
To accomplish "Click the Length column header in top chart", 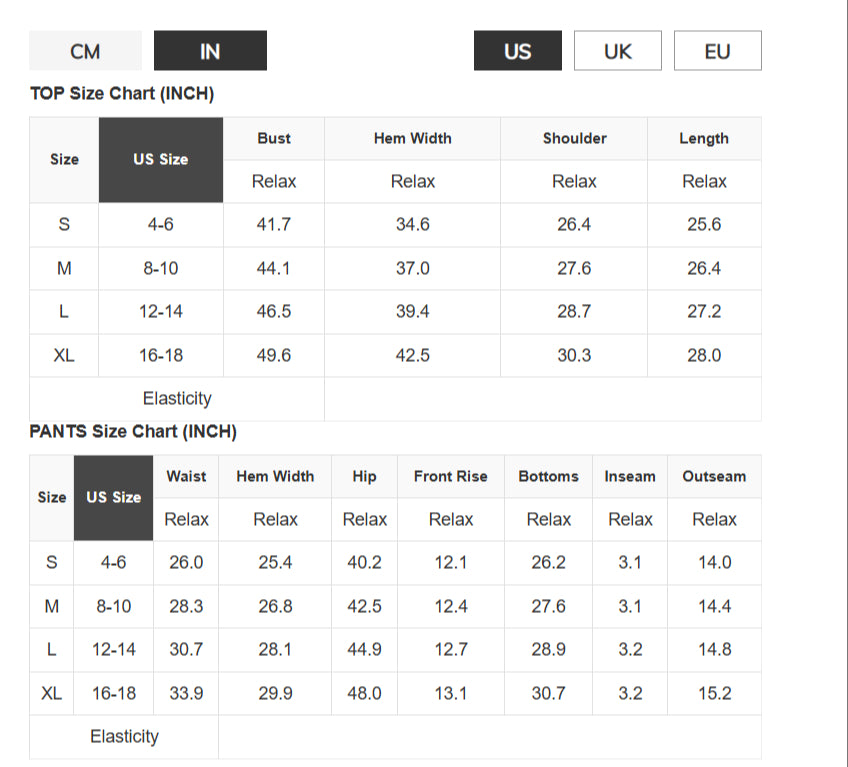I will (x=704, y=138).
